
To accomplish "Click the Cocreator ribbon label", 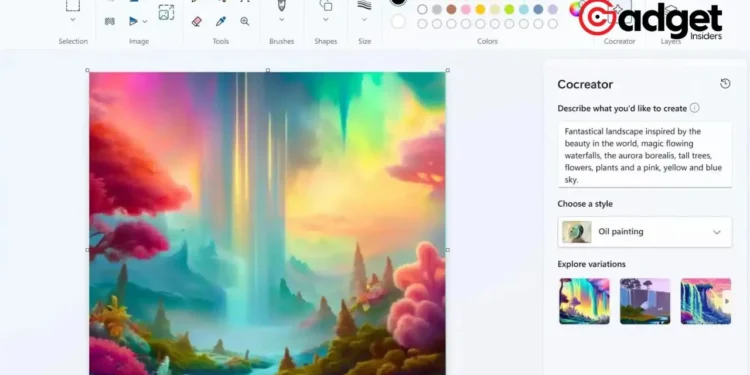I will pos(619,42).
